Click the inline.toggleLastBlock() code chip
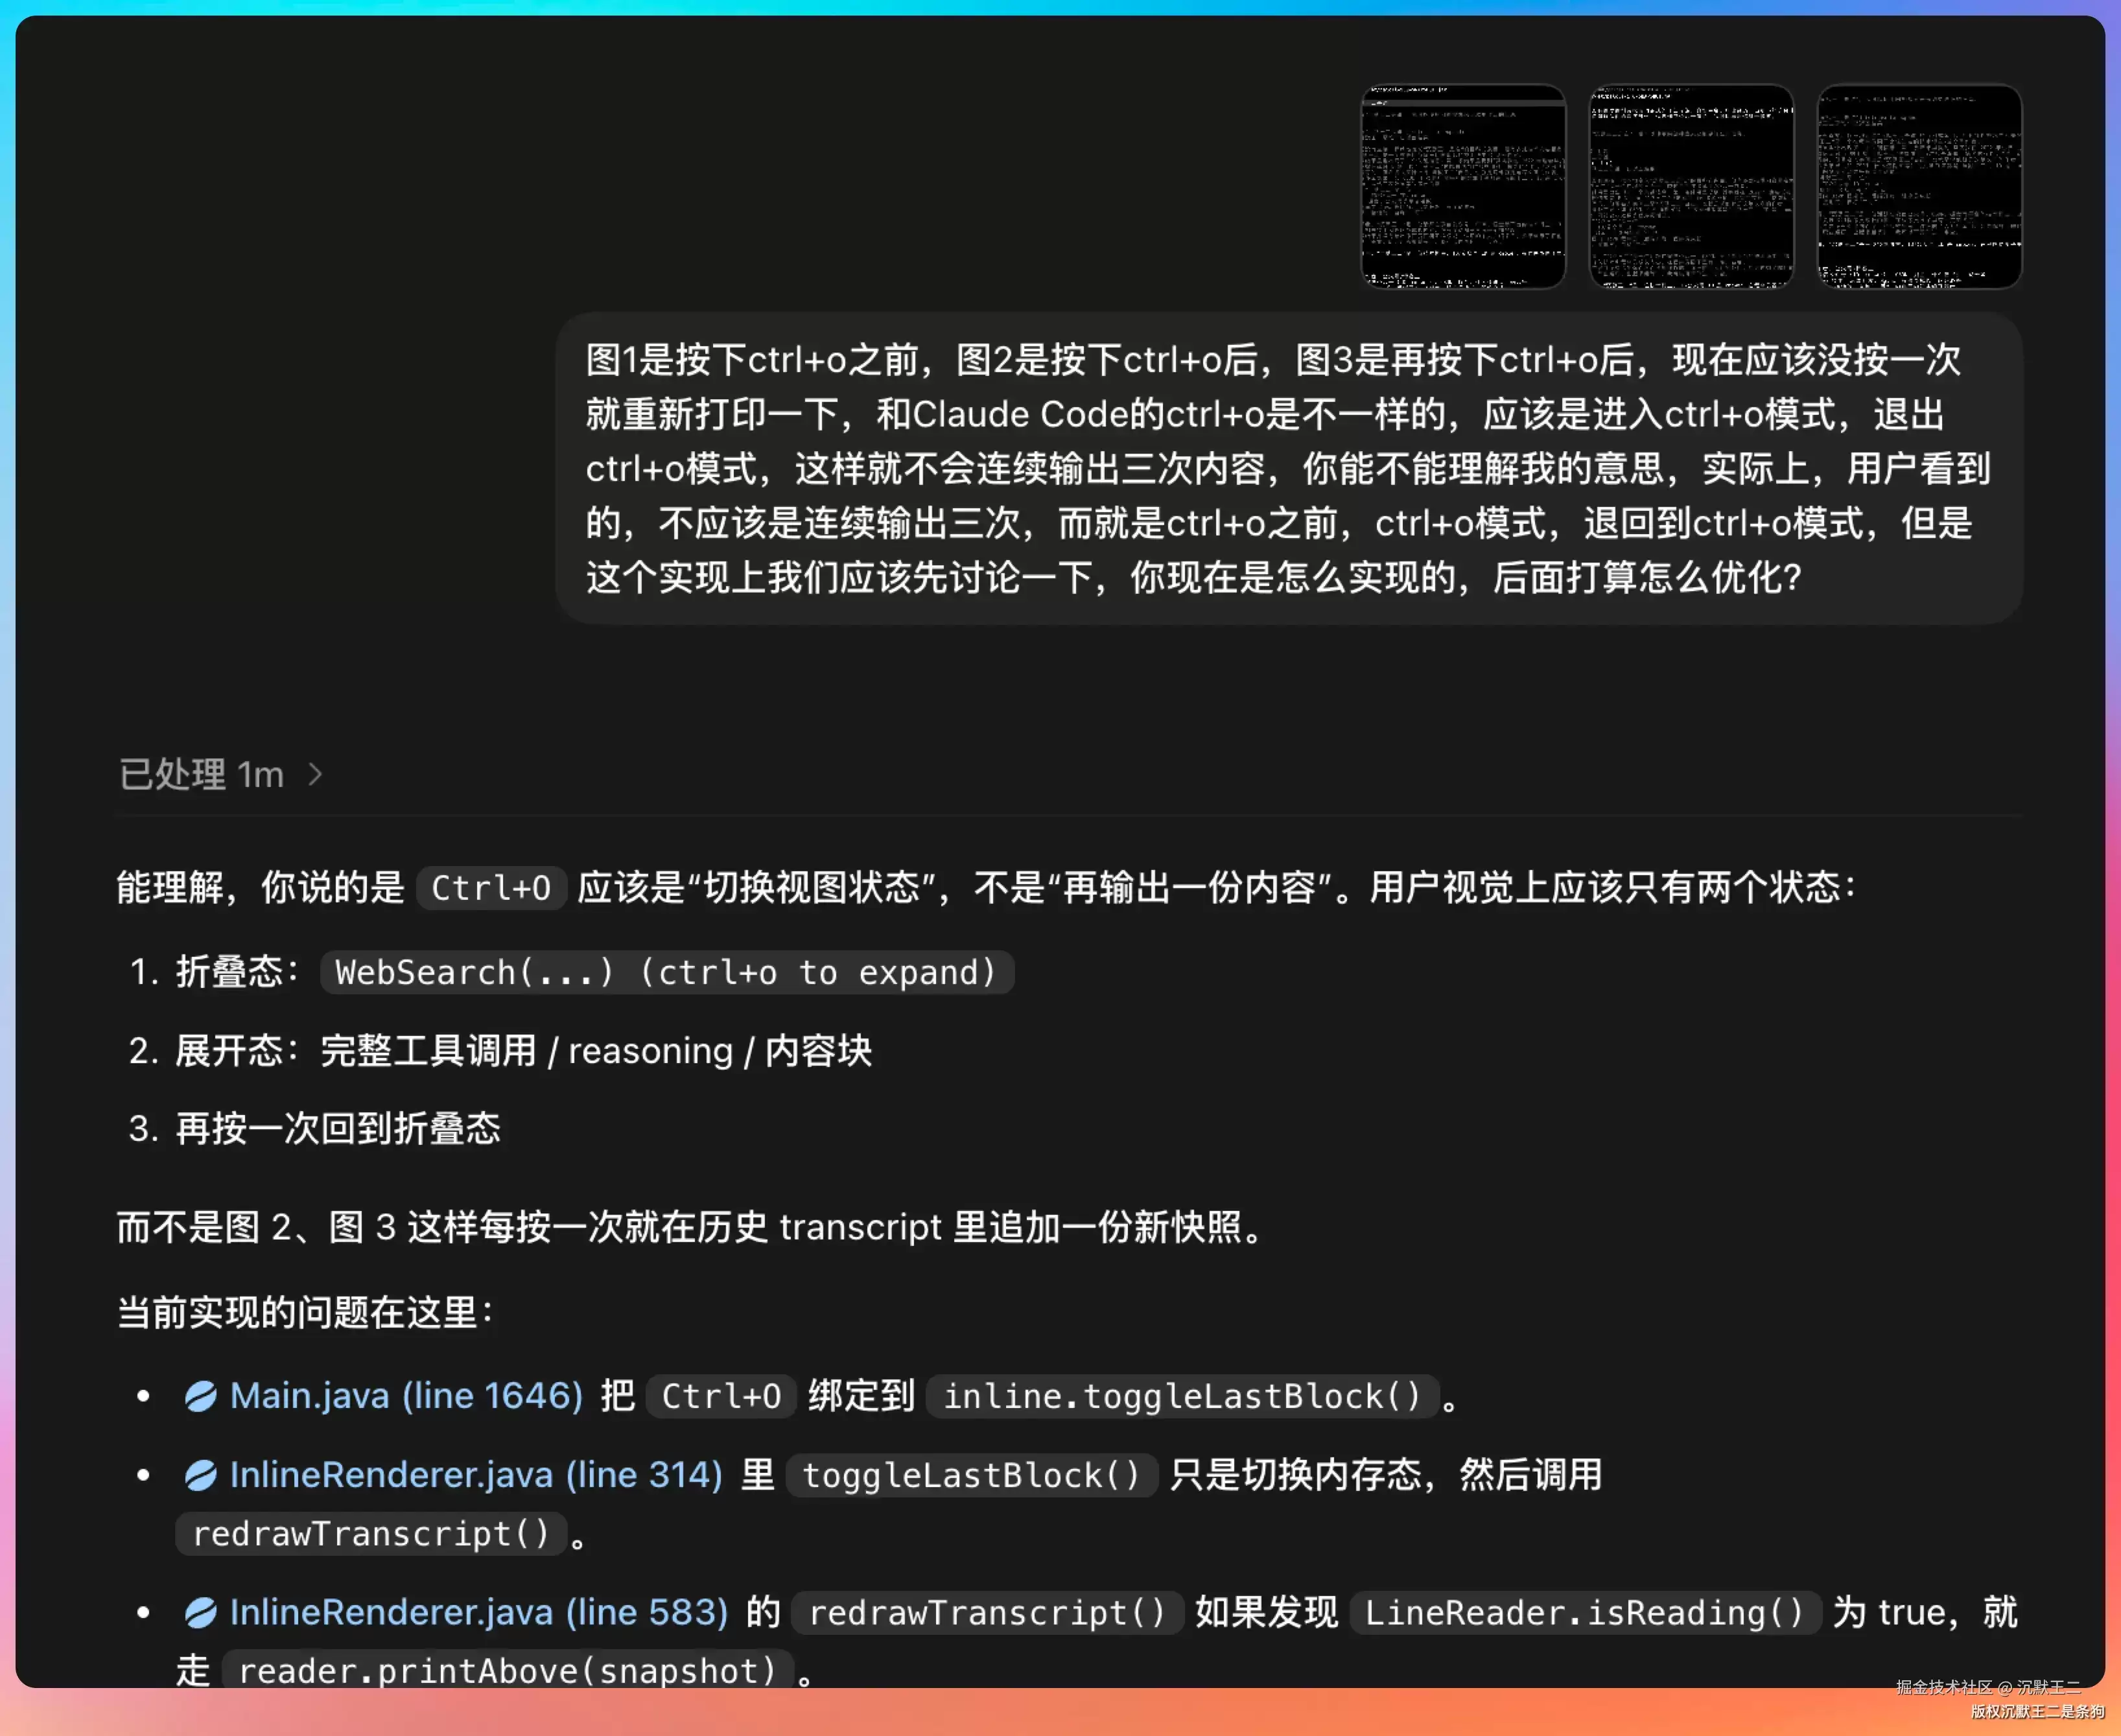Screen dimensions: 2121x1736 pyautogui.click(x=1182, y=1396)
